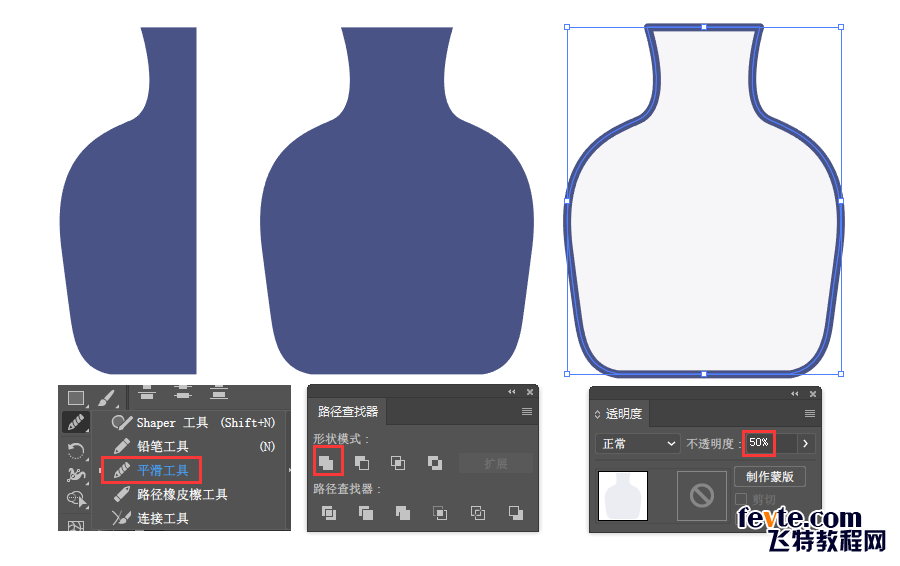Viewport: 900px width, 566px height.
Task: Click the Merge pathfinder icon
Action: [403, 513]
